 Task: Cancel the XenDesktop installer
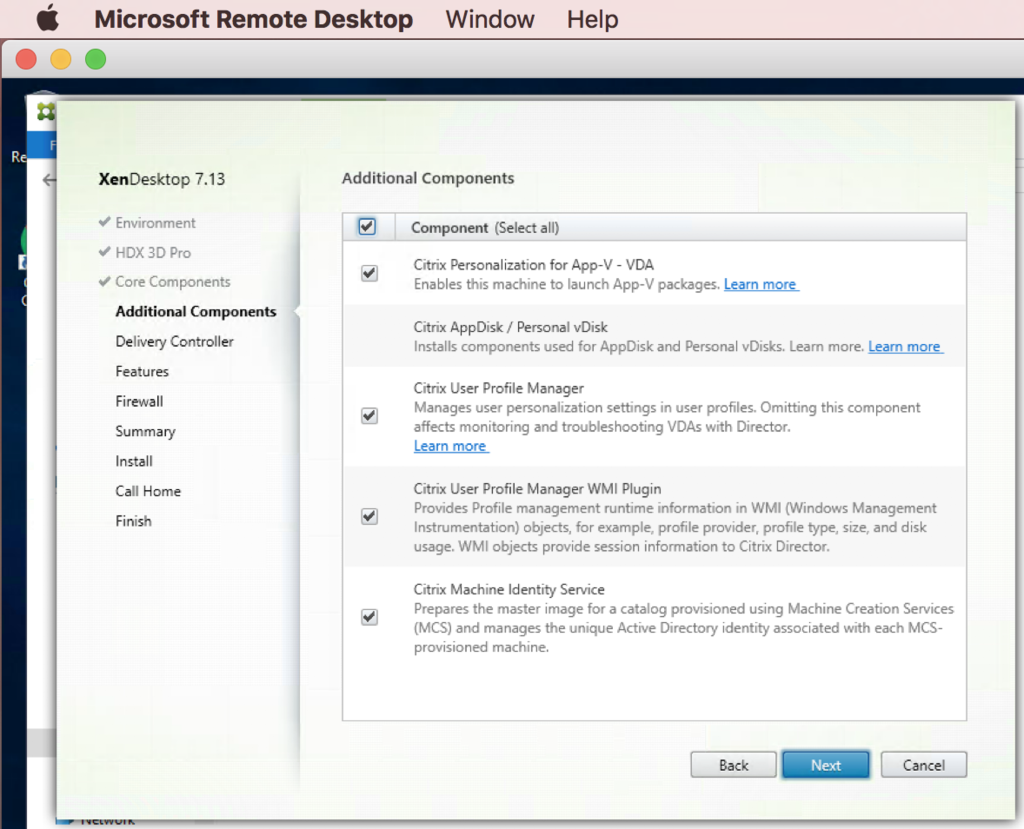tap(923, 765)
